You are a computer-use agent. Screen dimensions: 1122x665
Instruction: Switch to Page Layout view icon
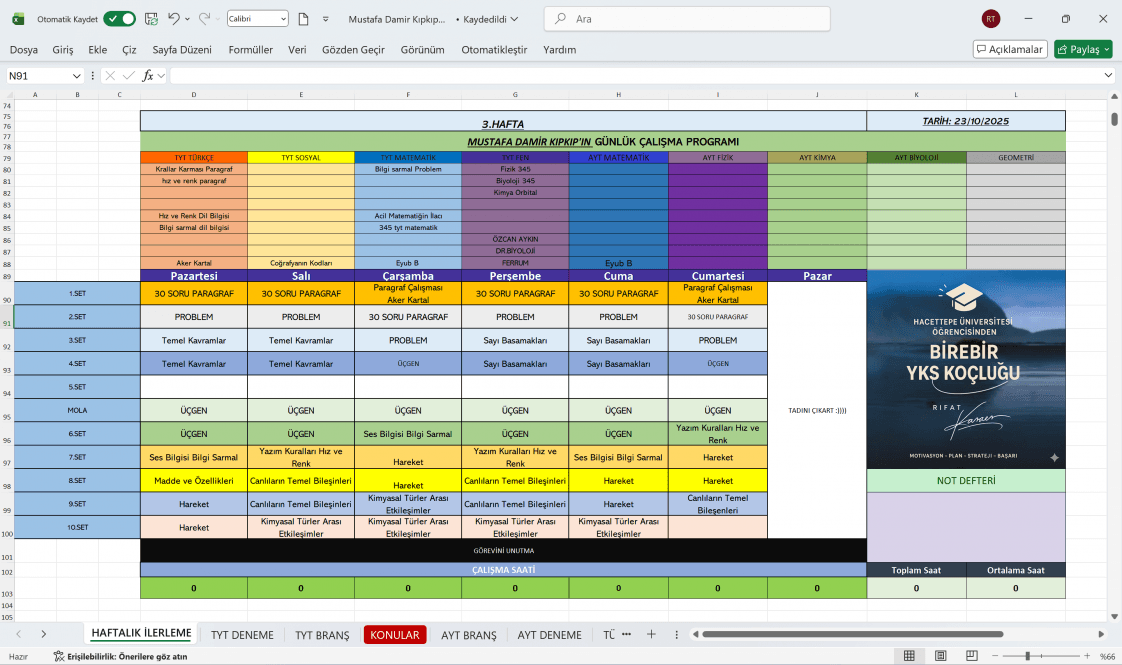940,656
